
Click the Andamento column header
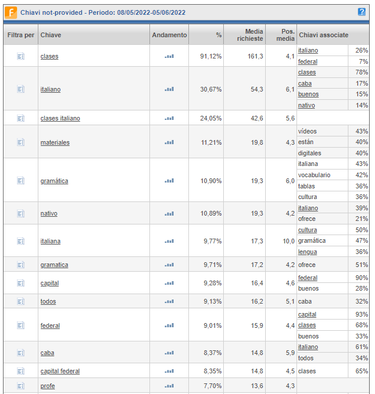169,35
